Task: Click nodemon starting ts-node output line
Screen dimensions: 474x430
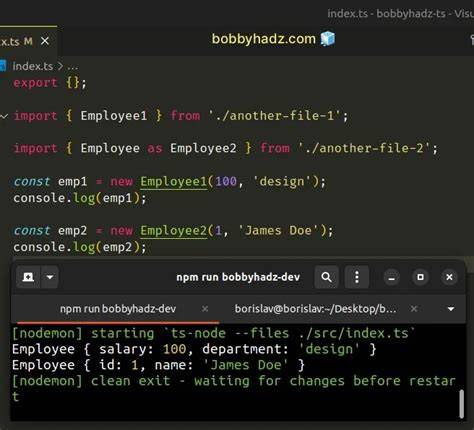Action: pyautogui.click(x=214, y=333)
